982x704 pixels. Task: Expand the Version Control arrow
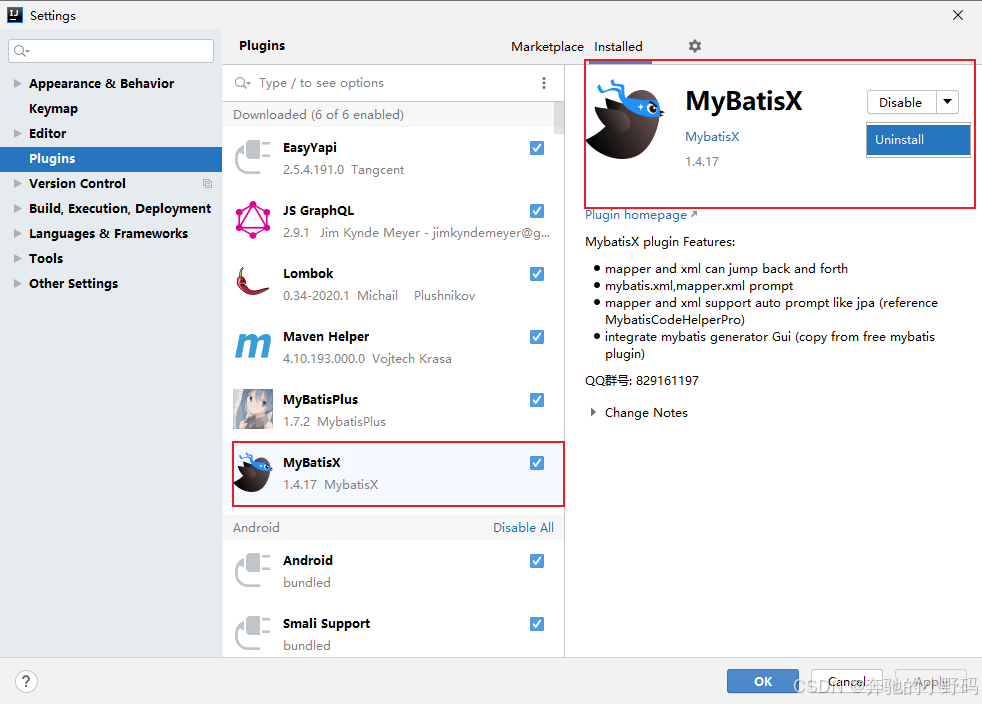[18, 184]
